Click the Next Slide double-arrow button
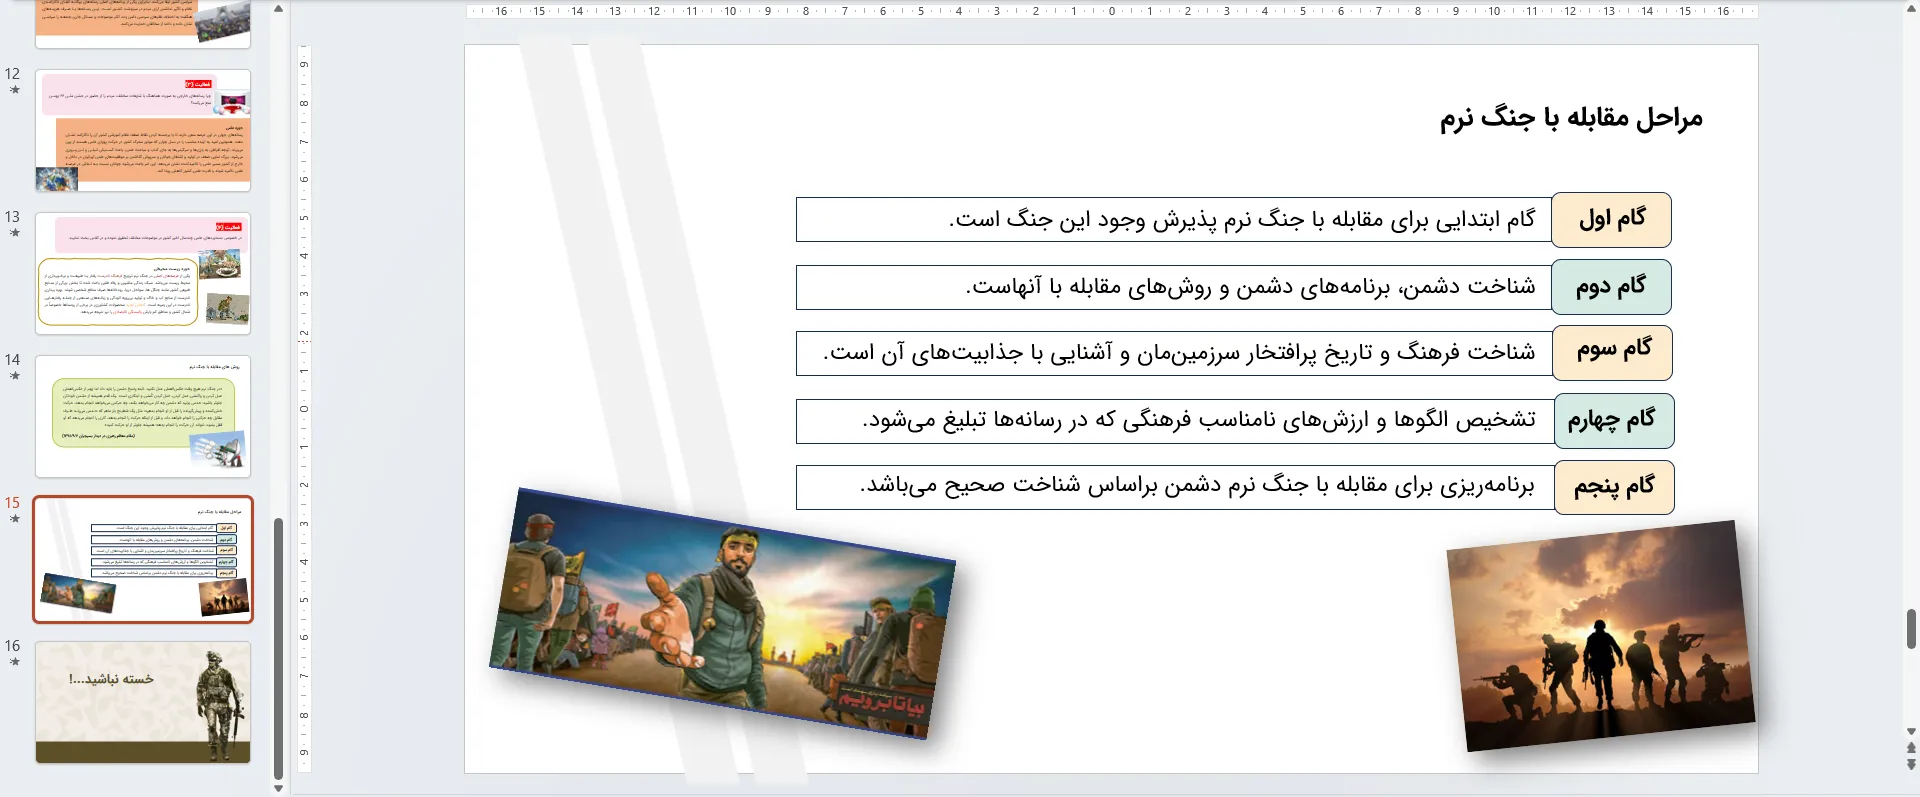1920x797 pixels. coord(1911,765)
